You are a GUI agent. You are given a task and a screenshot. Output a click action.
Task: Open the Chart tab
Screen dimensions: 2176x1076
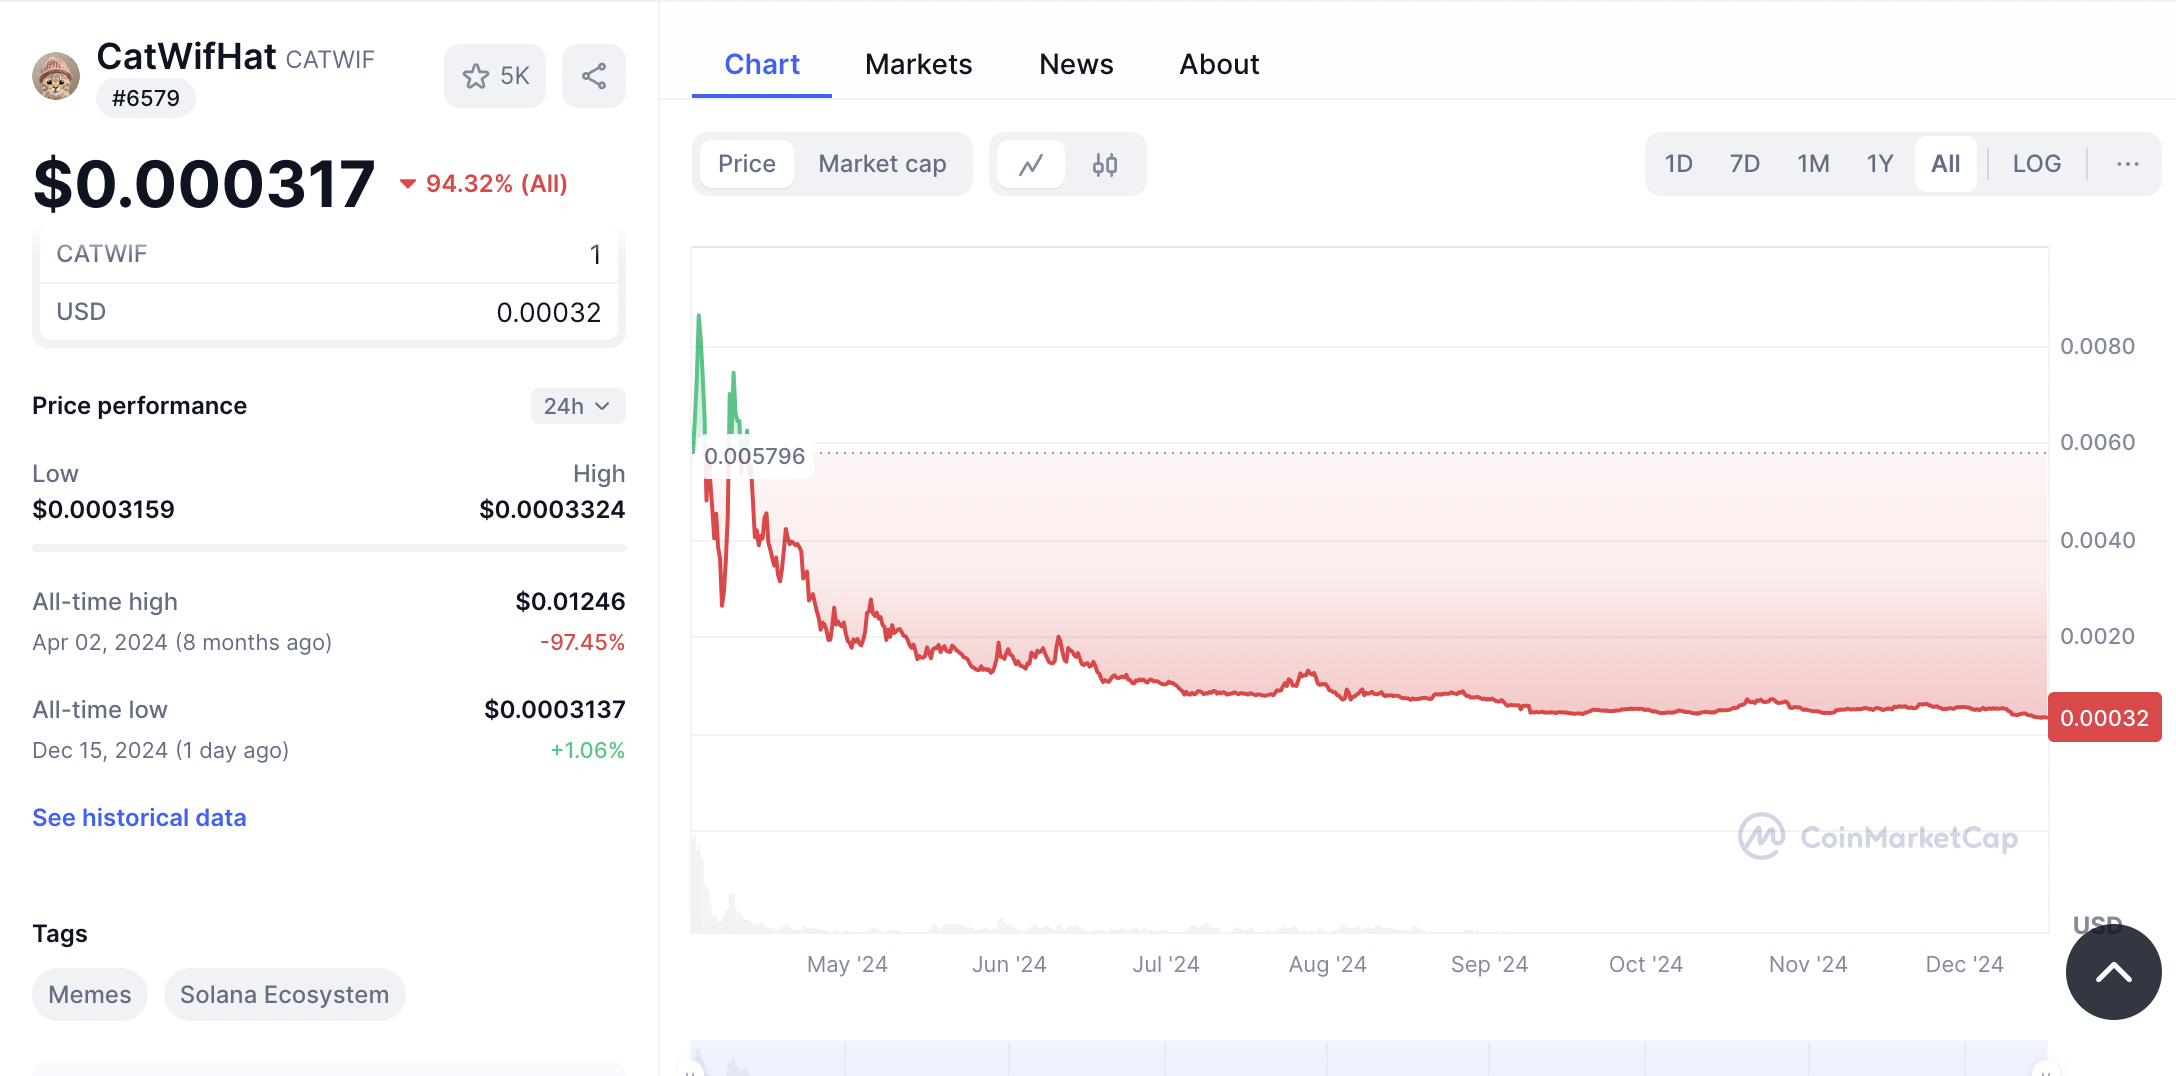(x=762, y=64)
